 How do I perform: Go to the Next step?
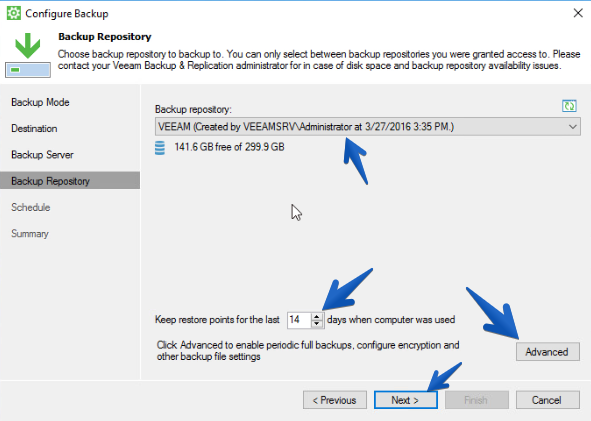pos(406,400)
